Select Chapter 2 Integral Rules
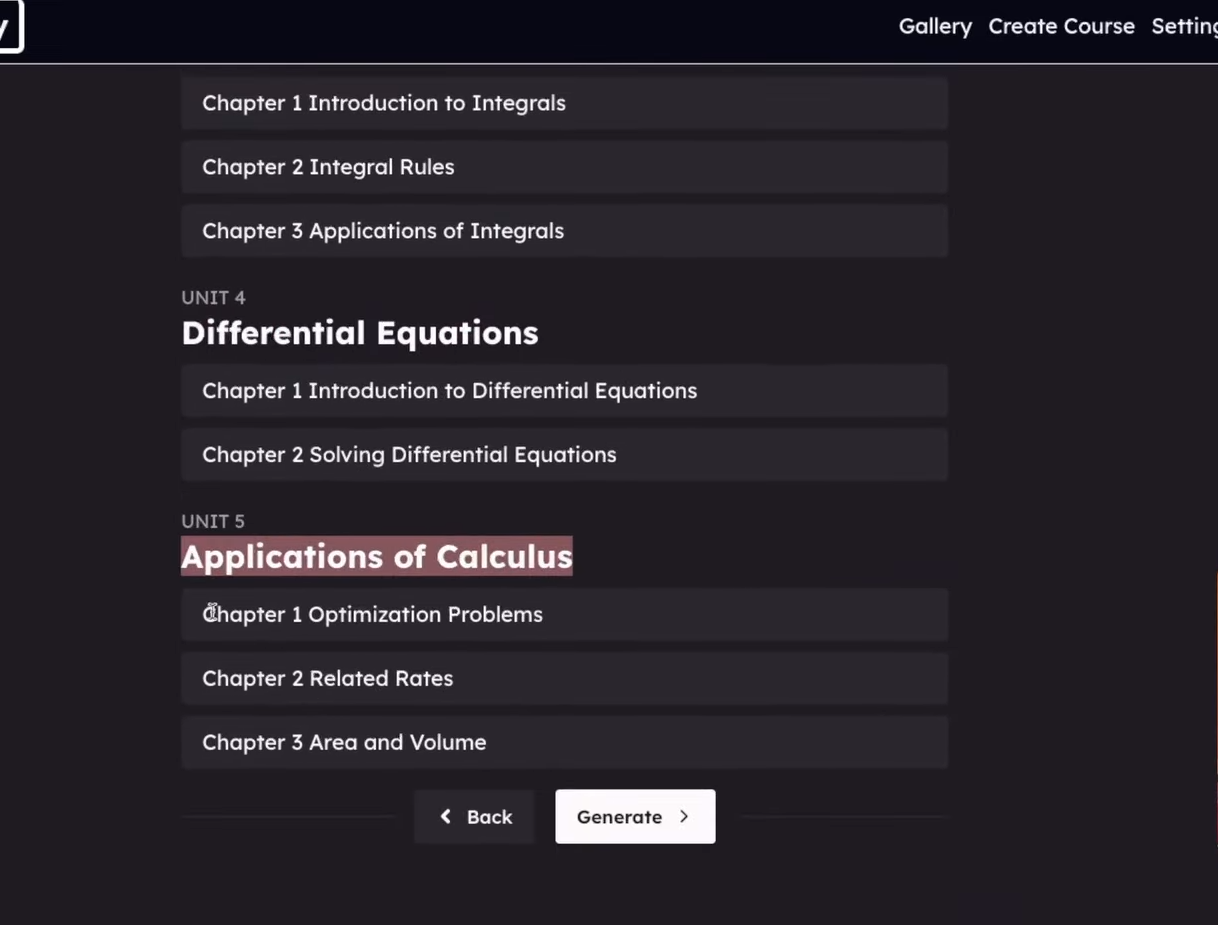The width and height of the screenshot is (1218, 925). [x=564, y=167]
